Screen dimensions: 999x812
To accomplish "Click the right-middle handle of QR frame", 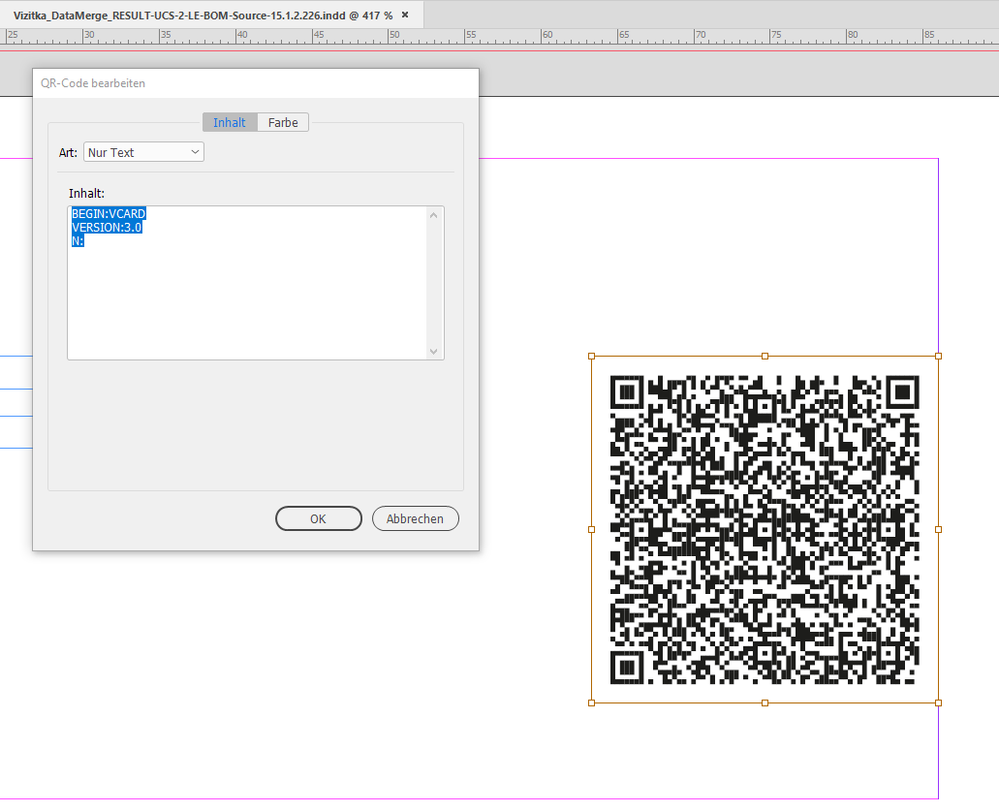I will click(x=938, y=530).
